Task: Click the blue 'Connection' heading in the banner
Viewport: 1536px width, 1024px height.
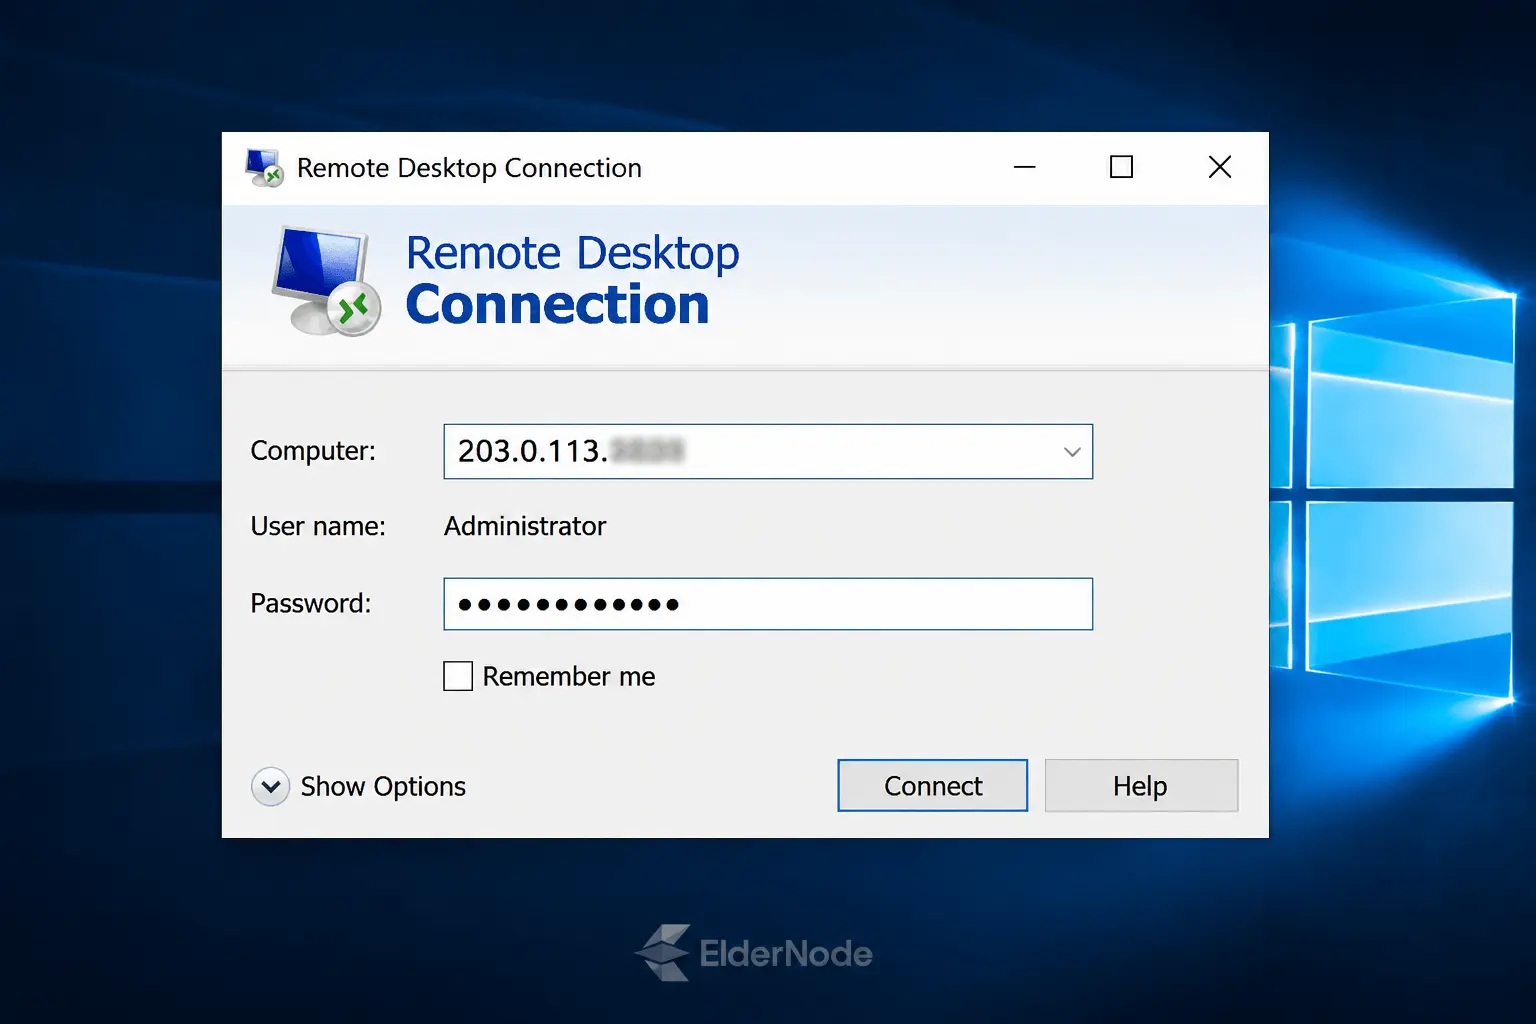Action: pyautogui.click(x=557, y=305)
